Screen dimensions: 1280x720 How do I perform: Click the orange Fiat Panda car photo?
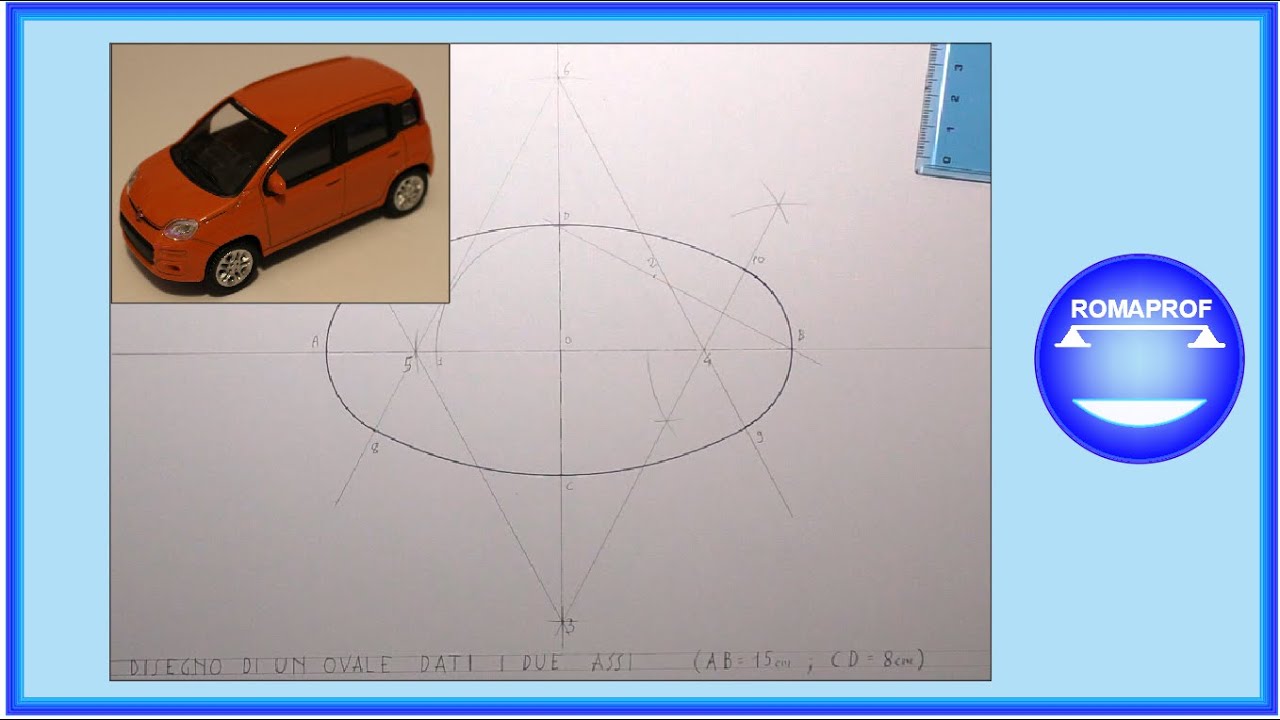coord(280,173)
